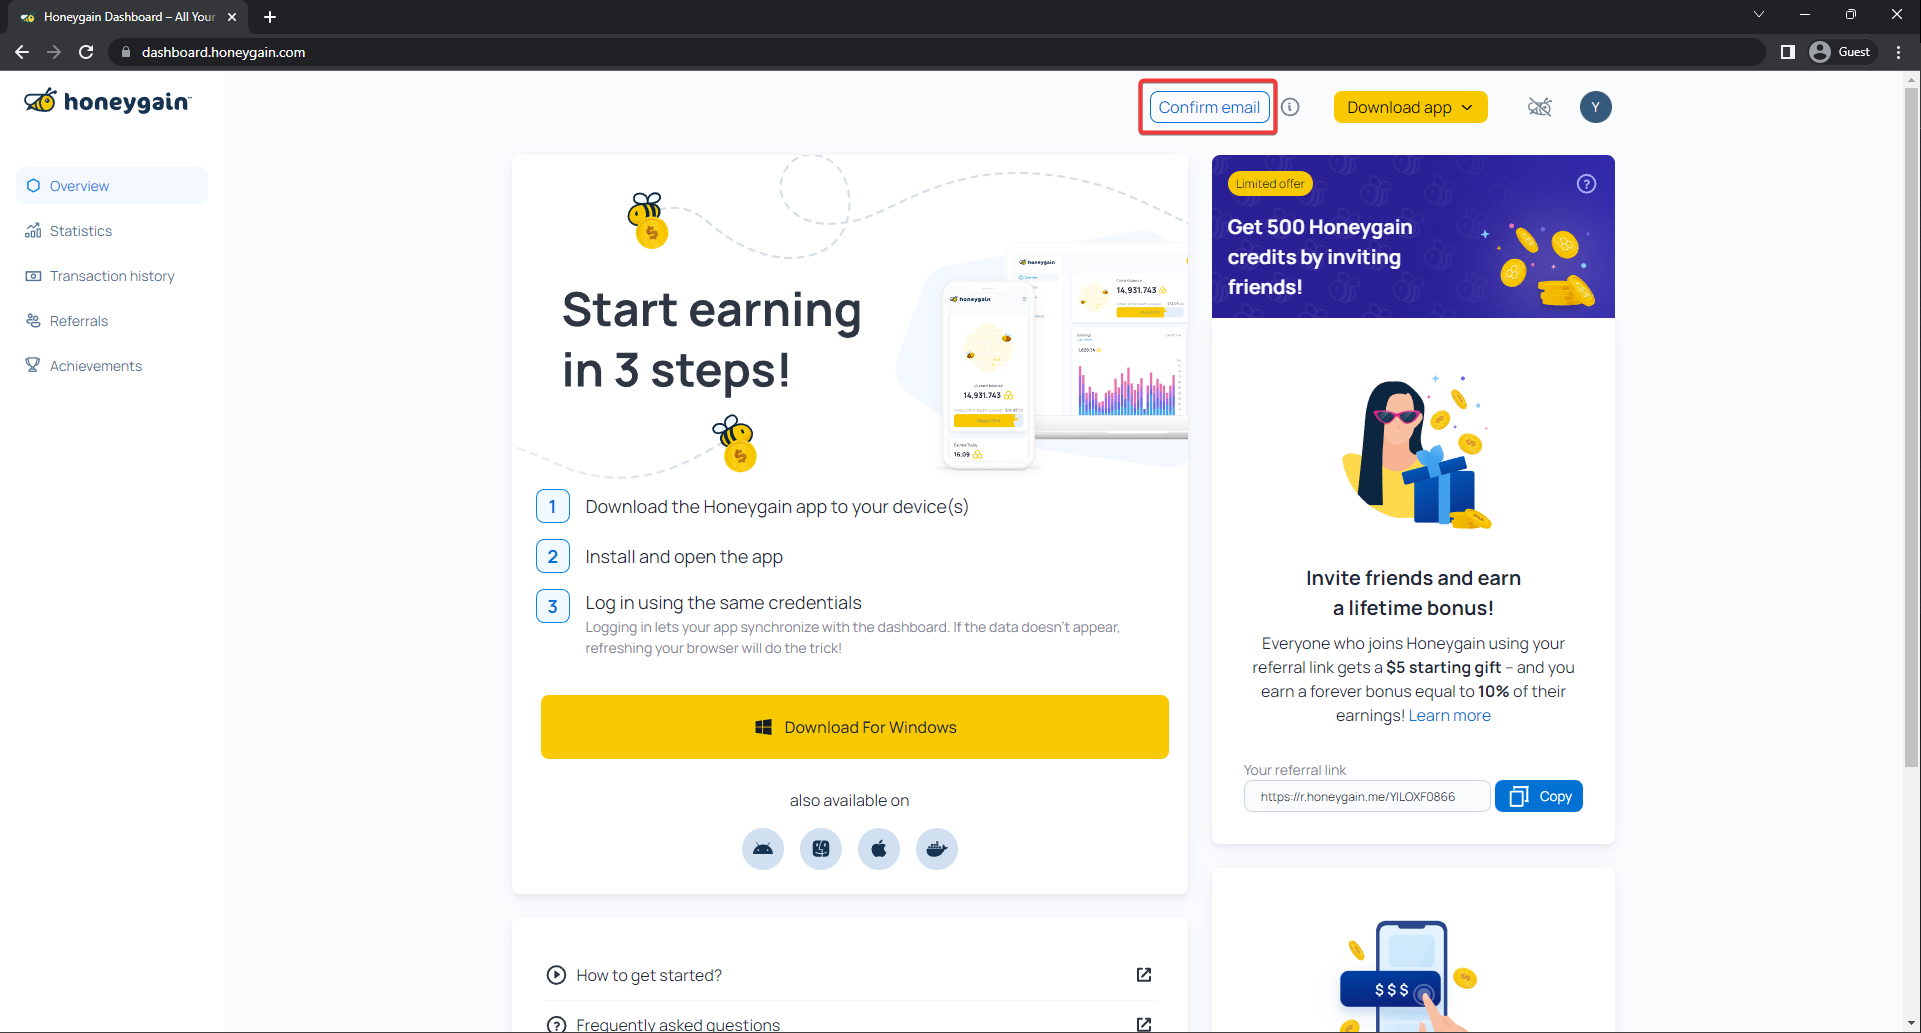Click external link icon for How to get started
Image resolution: width=1921 pixels, height=1033 pixels.
coord(1144,975)
